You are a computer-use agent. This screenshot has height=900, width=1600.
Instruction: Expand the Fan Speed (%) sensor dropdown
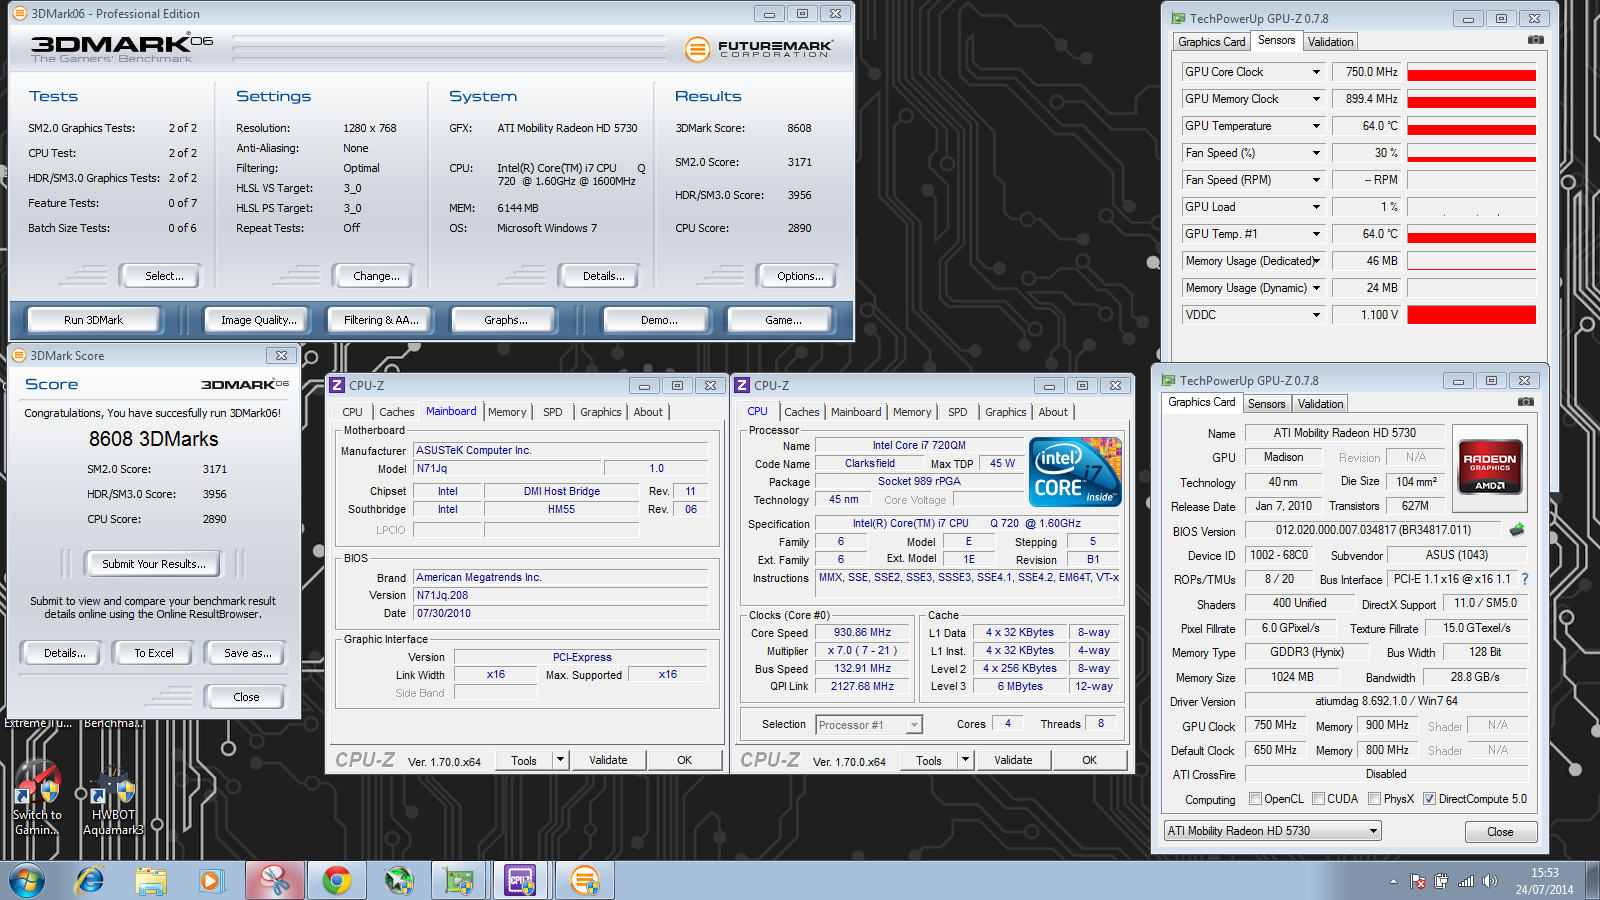[x=1316, y=153]
